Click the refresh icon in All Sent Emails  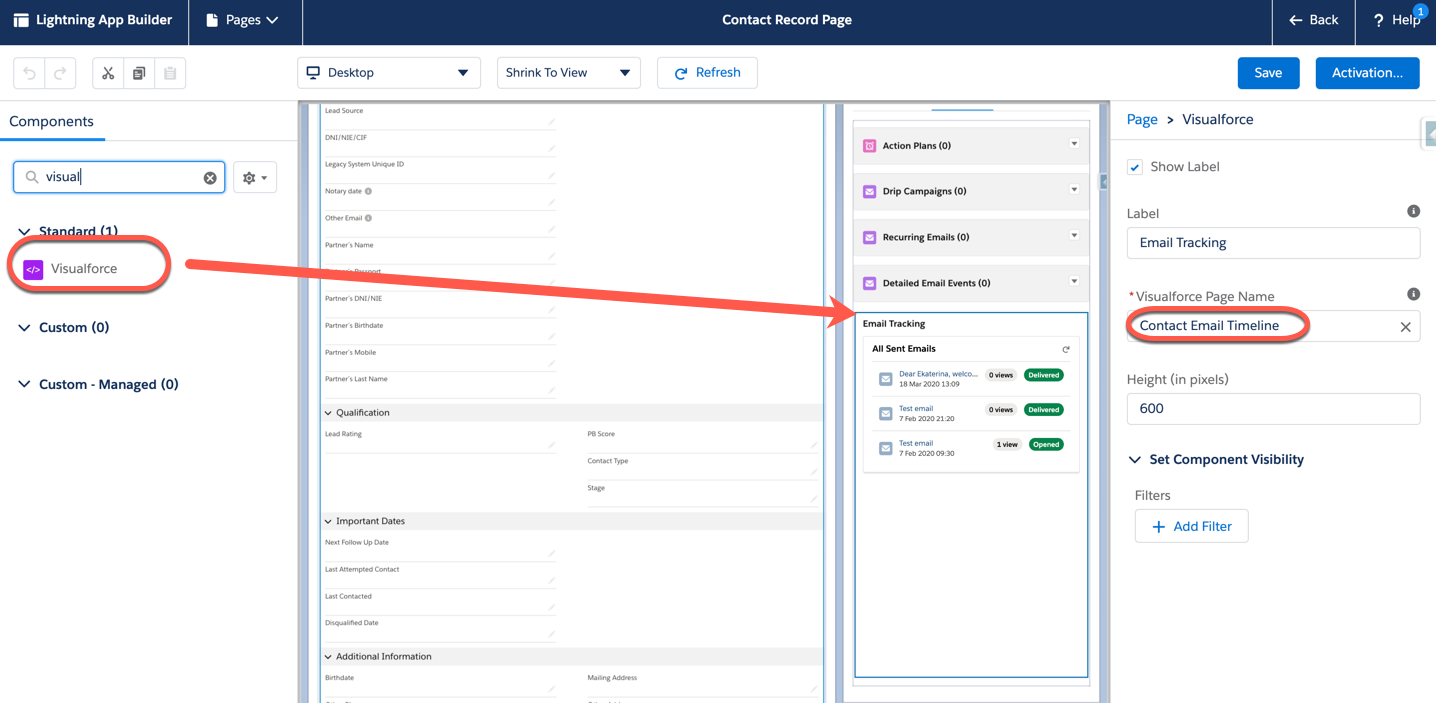(x=1065, y=349)
